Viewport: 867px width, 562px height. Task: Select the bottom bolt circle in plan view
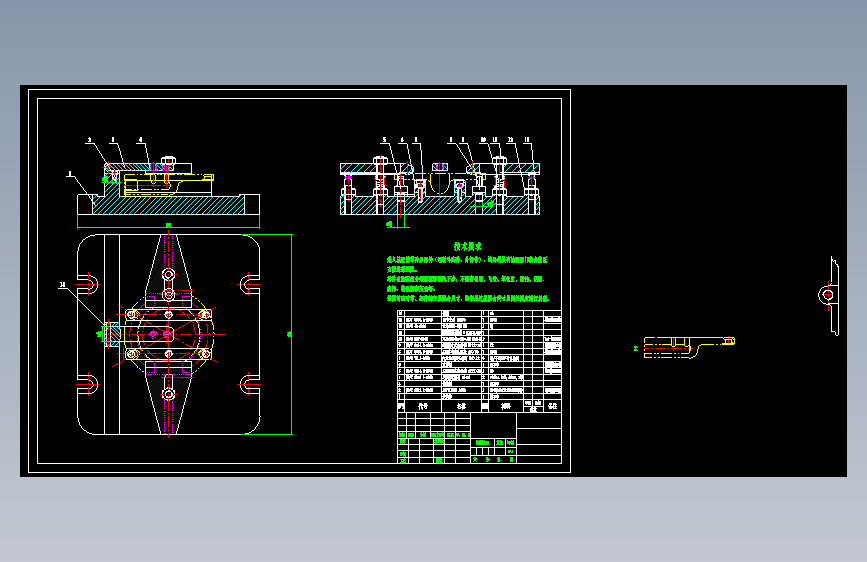[169, 394]
